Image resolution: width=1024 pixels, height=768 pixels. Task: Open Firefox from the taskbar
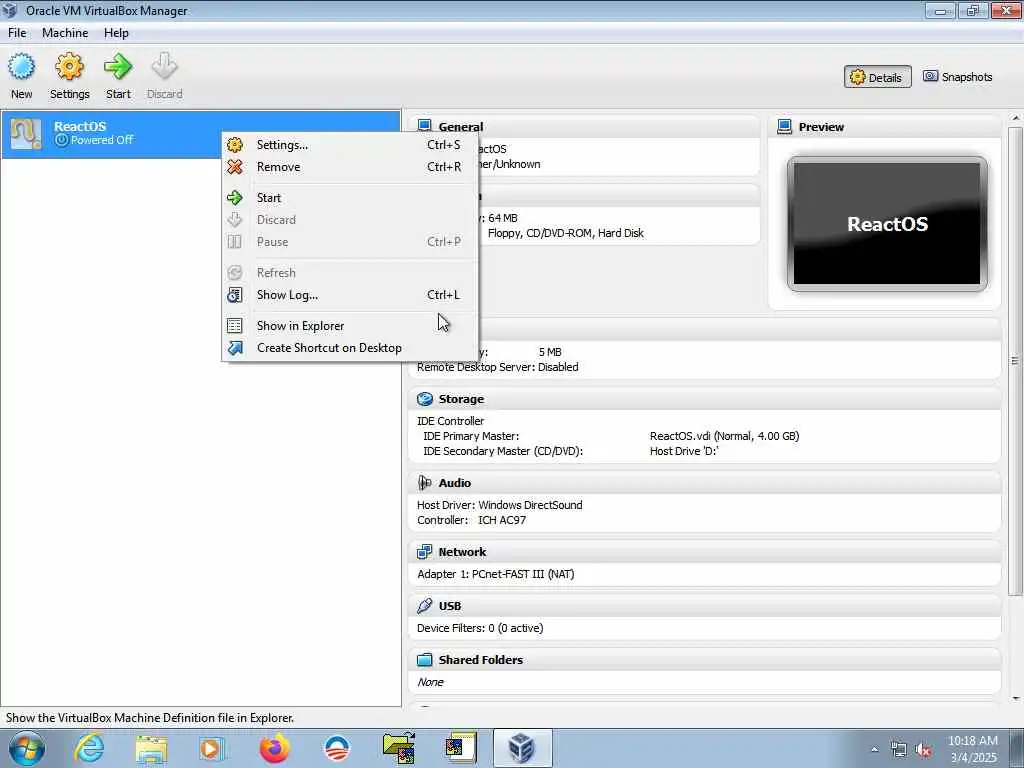coord(274,748)
